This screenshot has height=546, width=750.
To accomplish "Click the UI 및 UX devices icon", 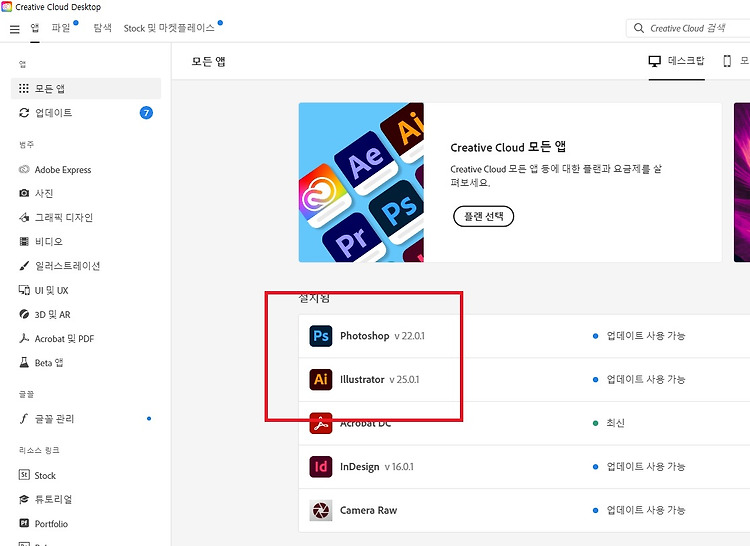I will click(x=24, y=290).
